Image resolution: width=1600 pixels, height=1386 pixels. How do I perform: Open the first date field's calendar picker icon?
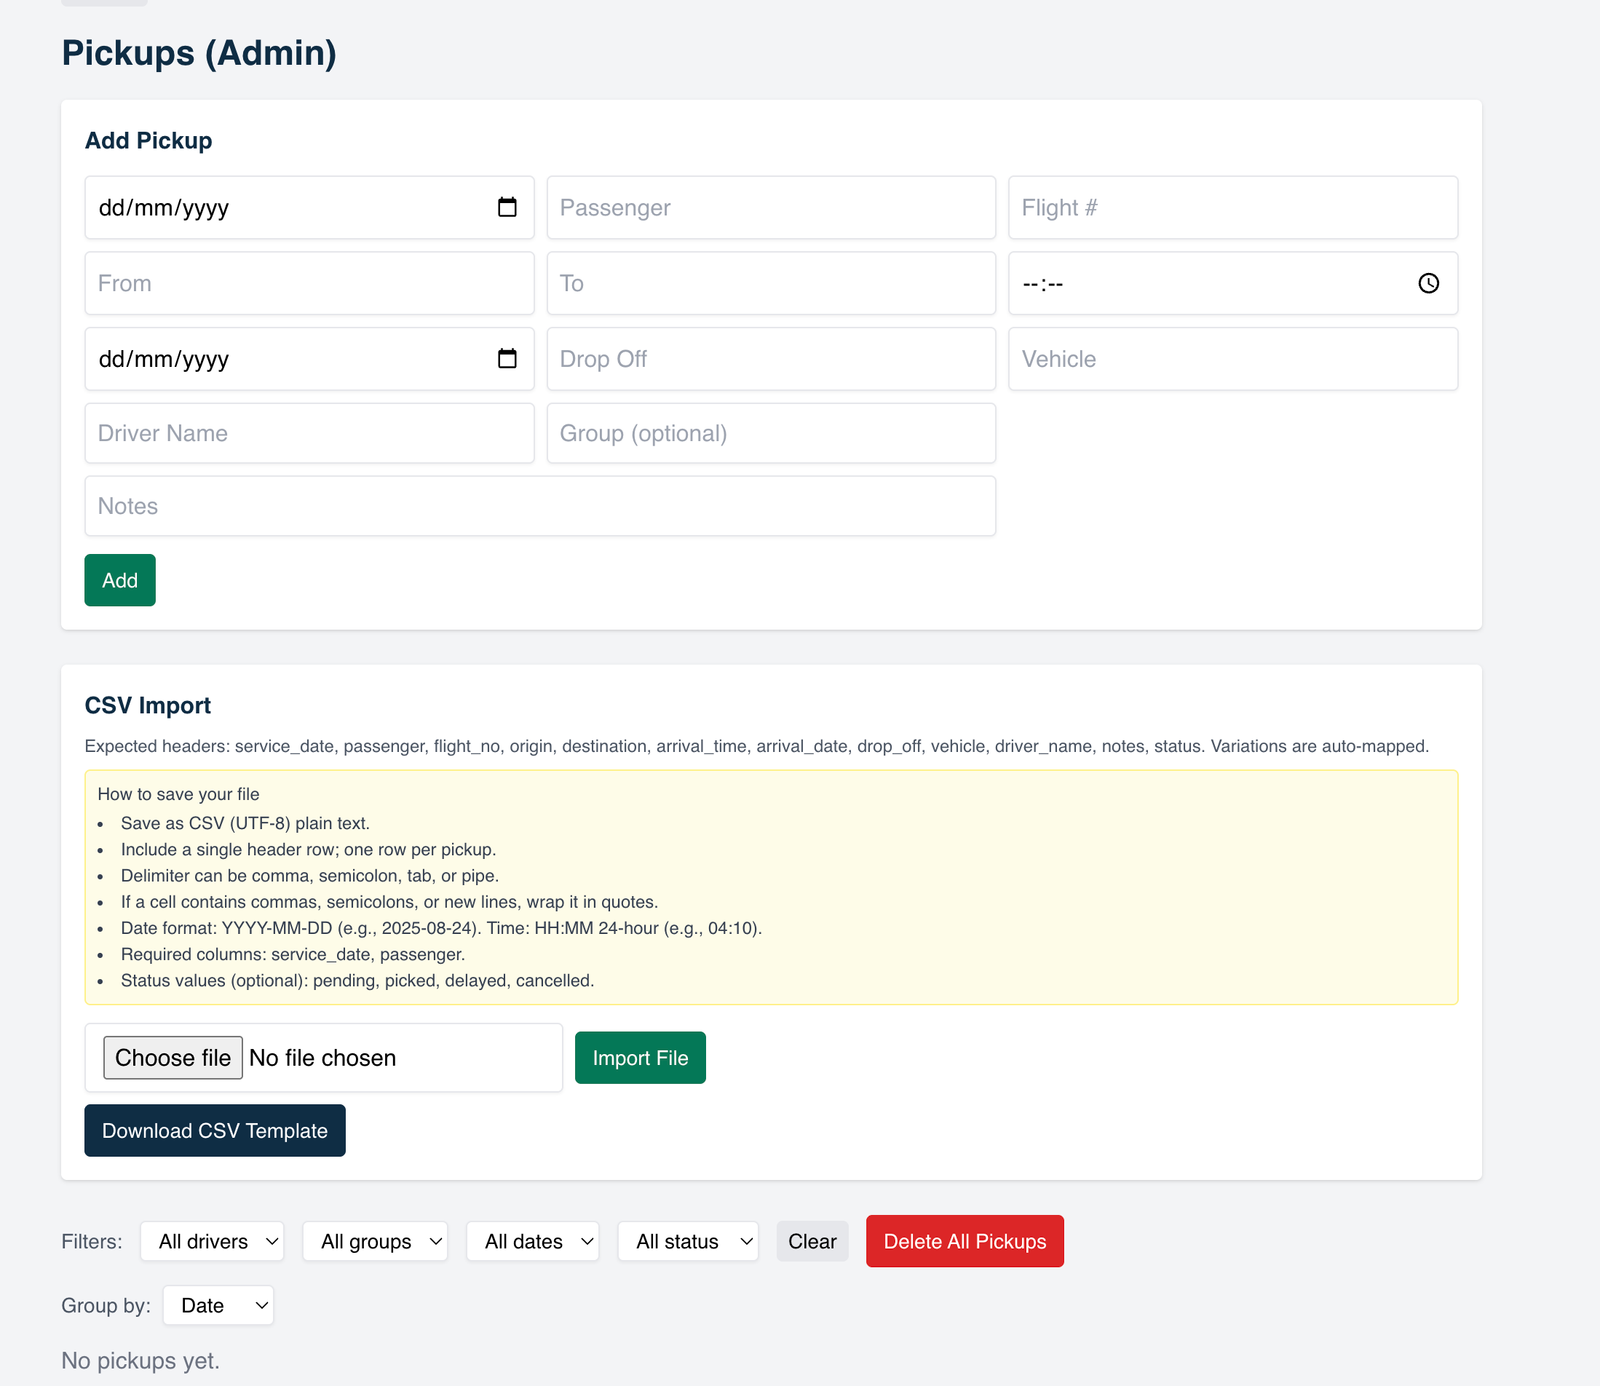click(x=507, y=207)
